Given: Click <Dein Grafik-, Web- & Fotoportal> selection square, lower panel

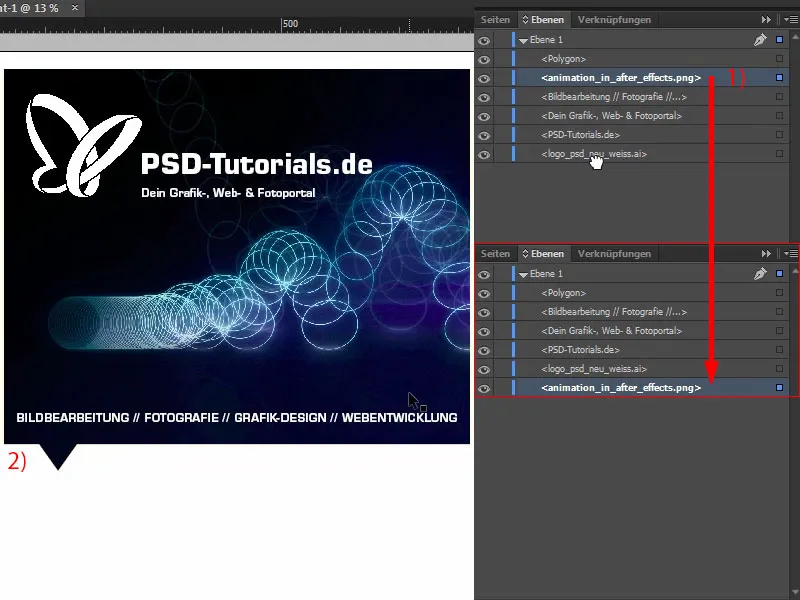Looking at the screenshot, I should pos(779,331).
